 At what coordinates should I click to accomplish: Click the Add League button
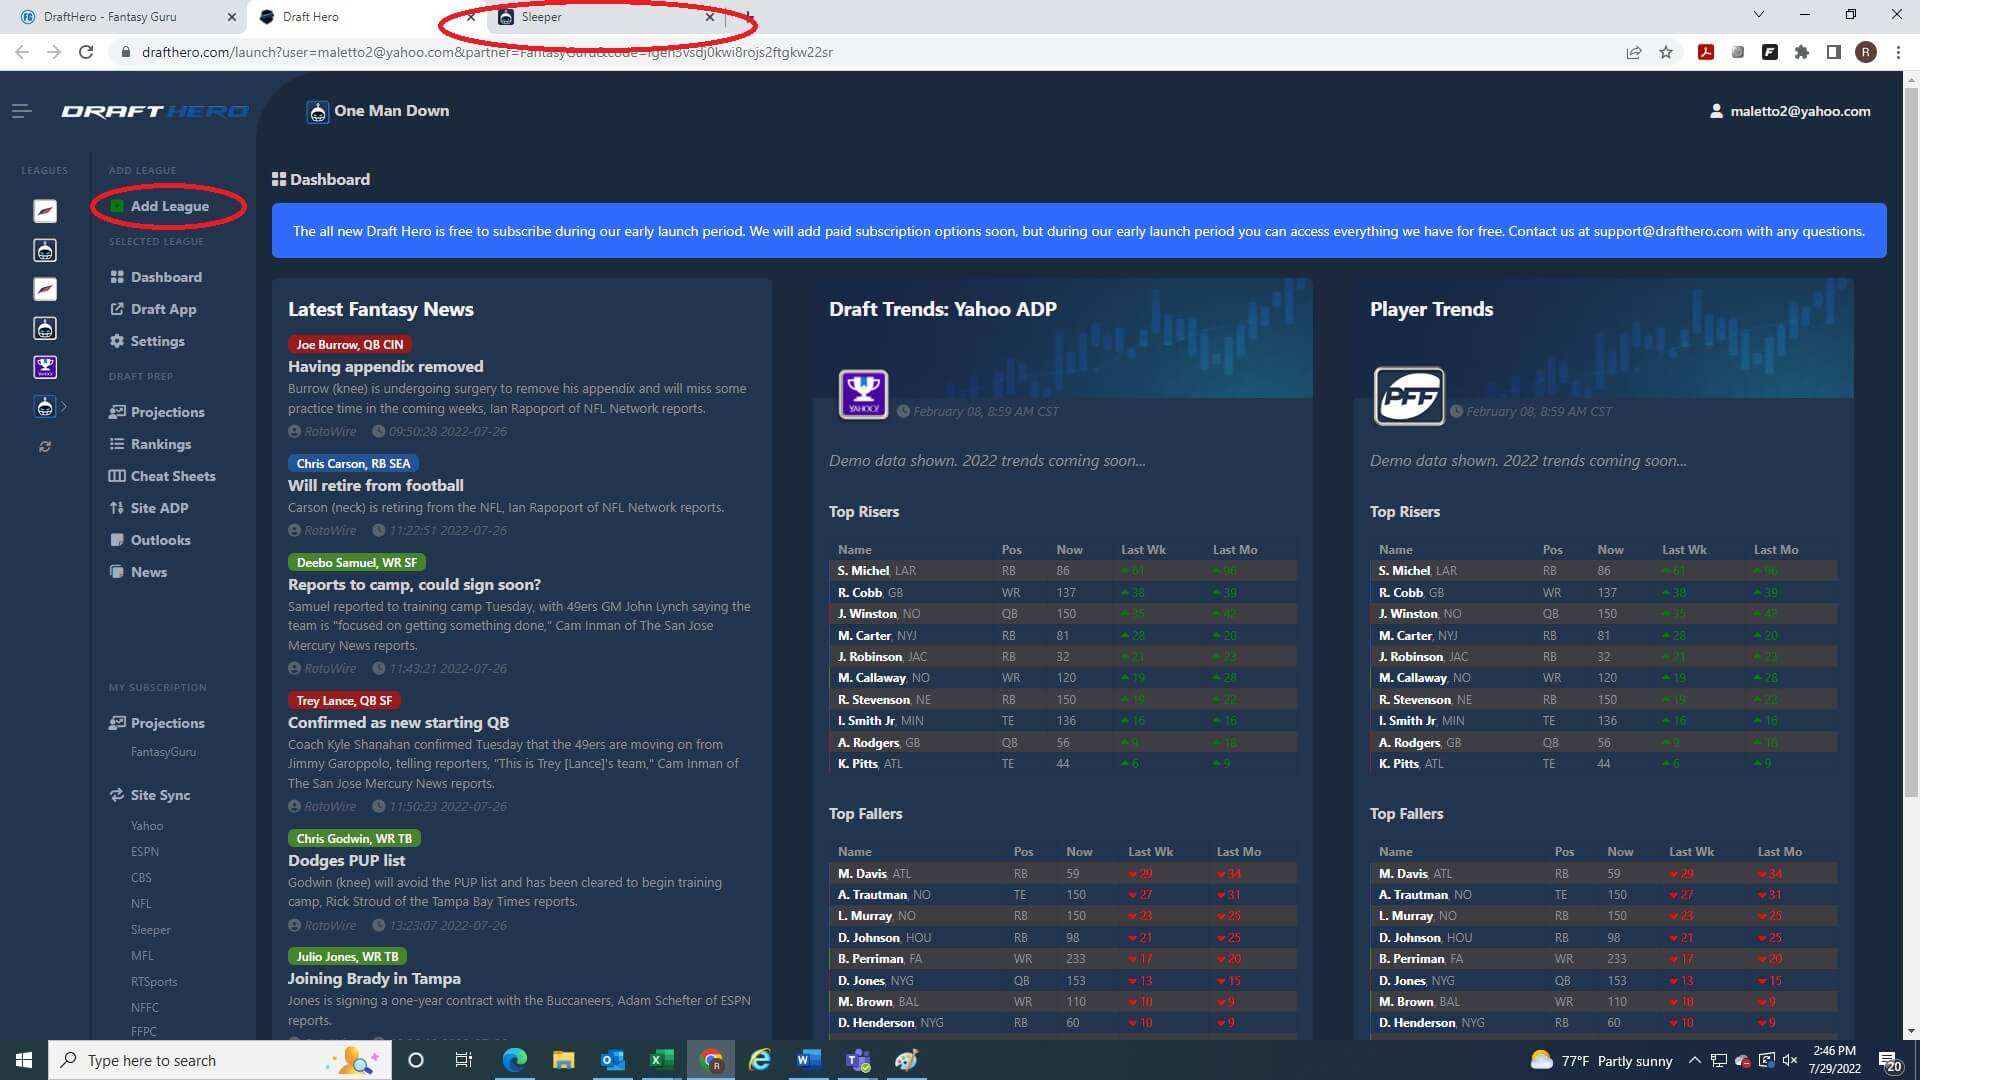coord(159,206)
